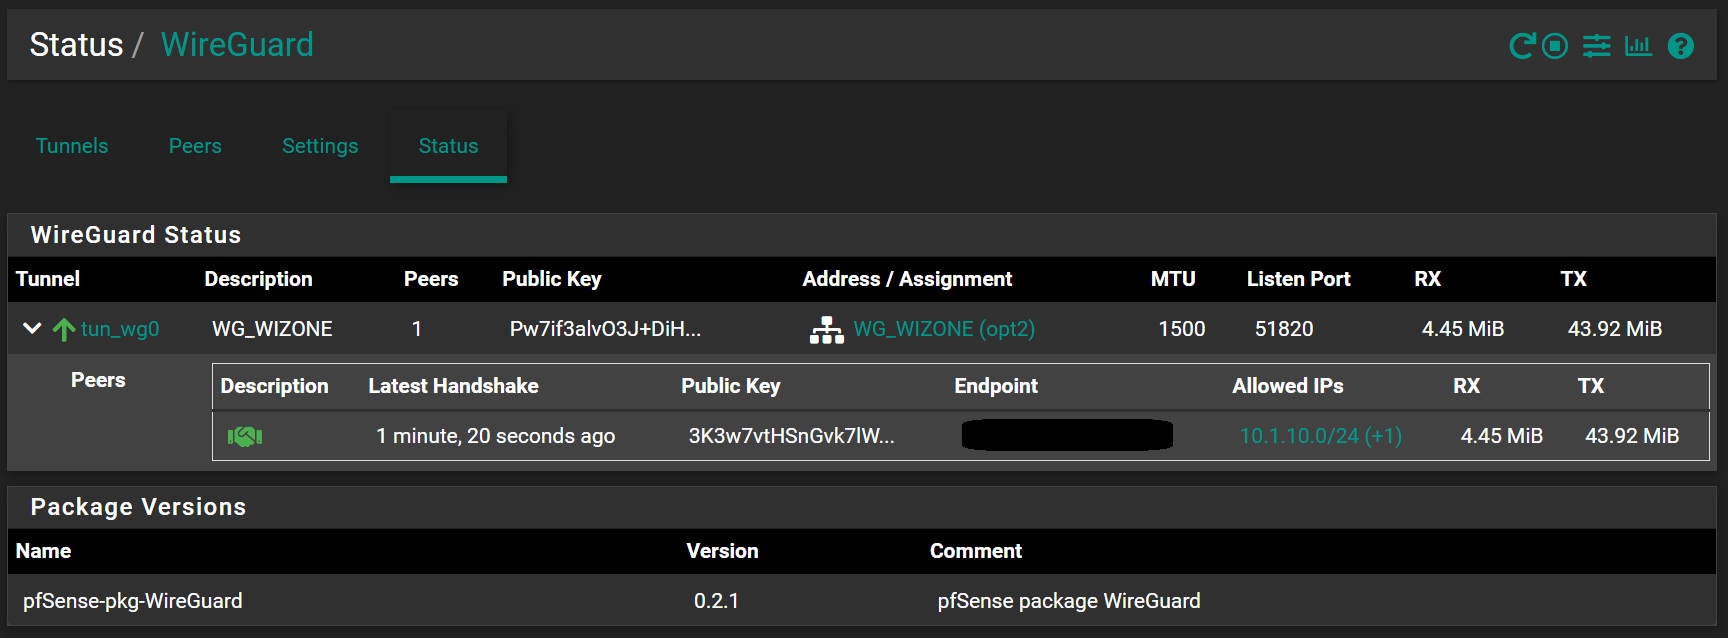Open the related status chart icon
The width and height of the screenshot is (1728, 638).
pyautogui.click(x=1638, y=46)
